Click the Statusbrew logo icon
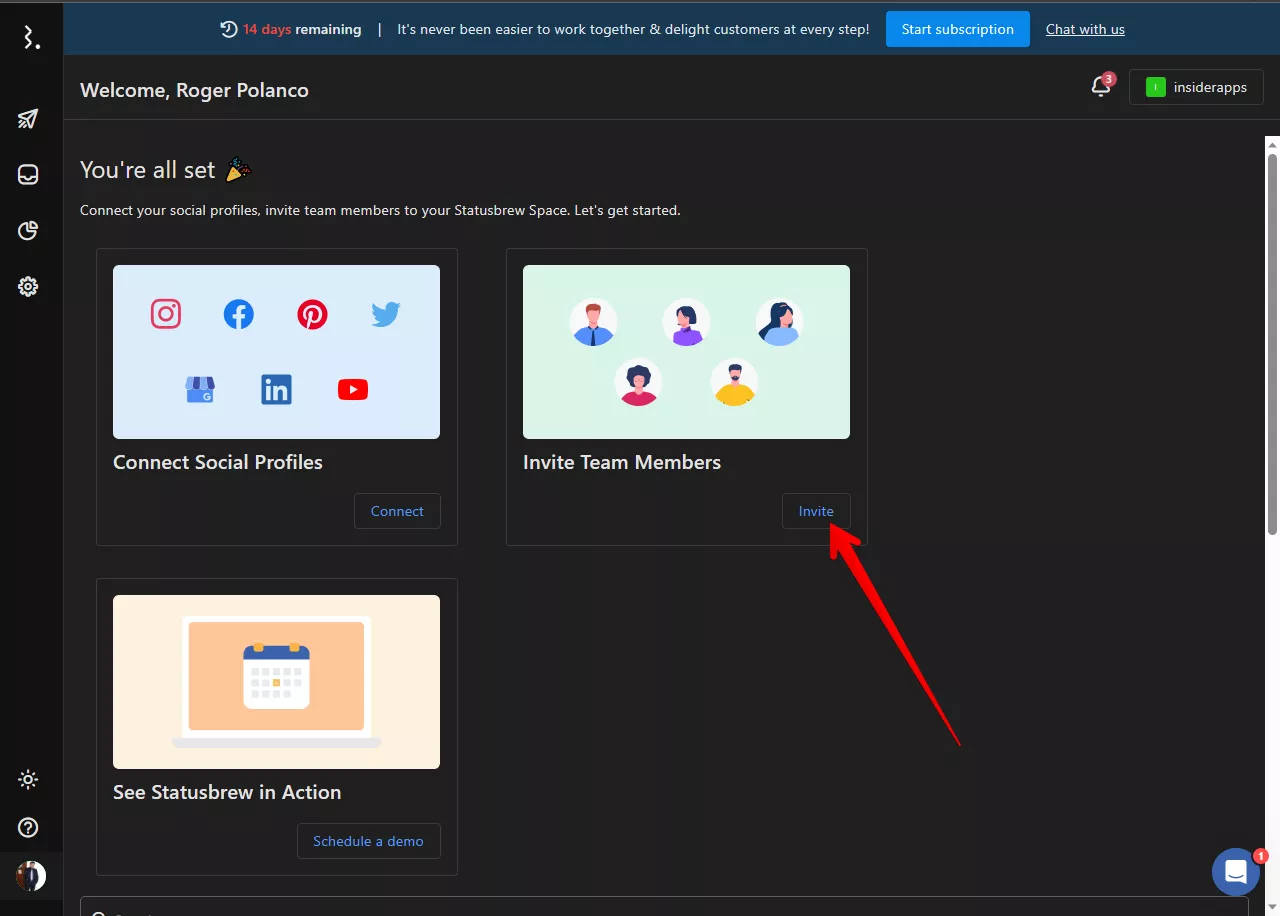This screenshot has width=1280, height=916. [x=31, y=38]
